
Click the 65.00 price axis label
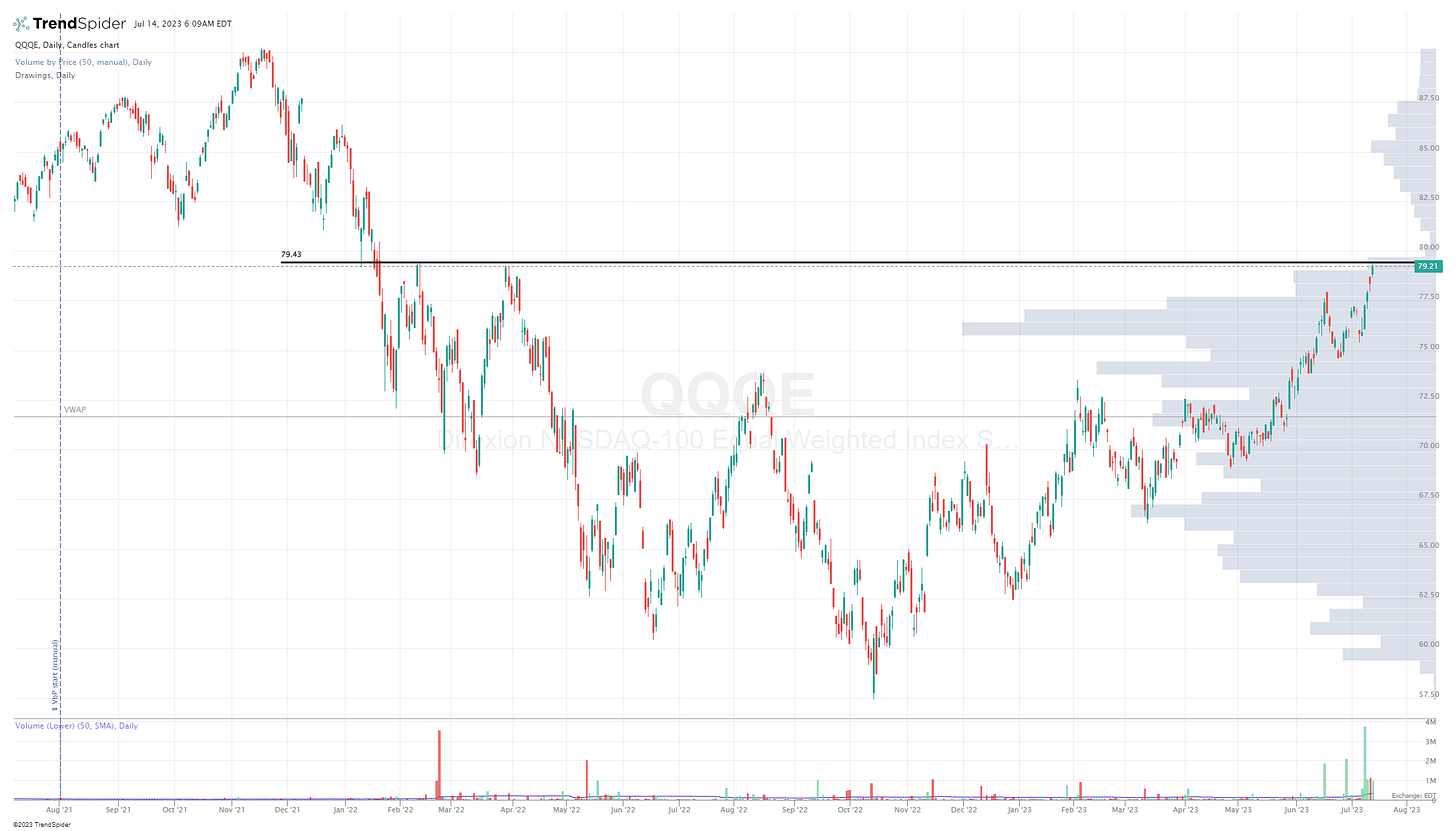pos(1428,546)
